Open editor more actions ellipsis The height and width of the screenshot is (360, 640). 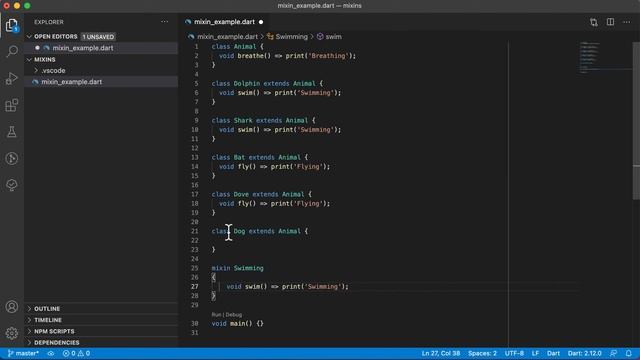pos(627,22)
